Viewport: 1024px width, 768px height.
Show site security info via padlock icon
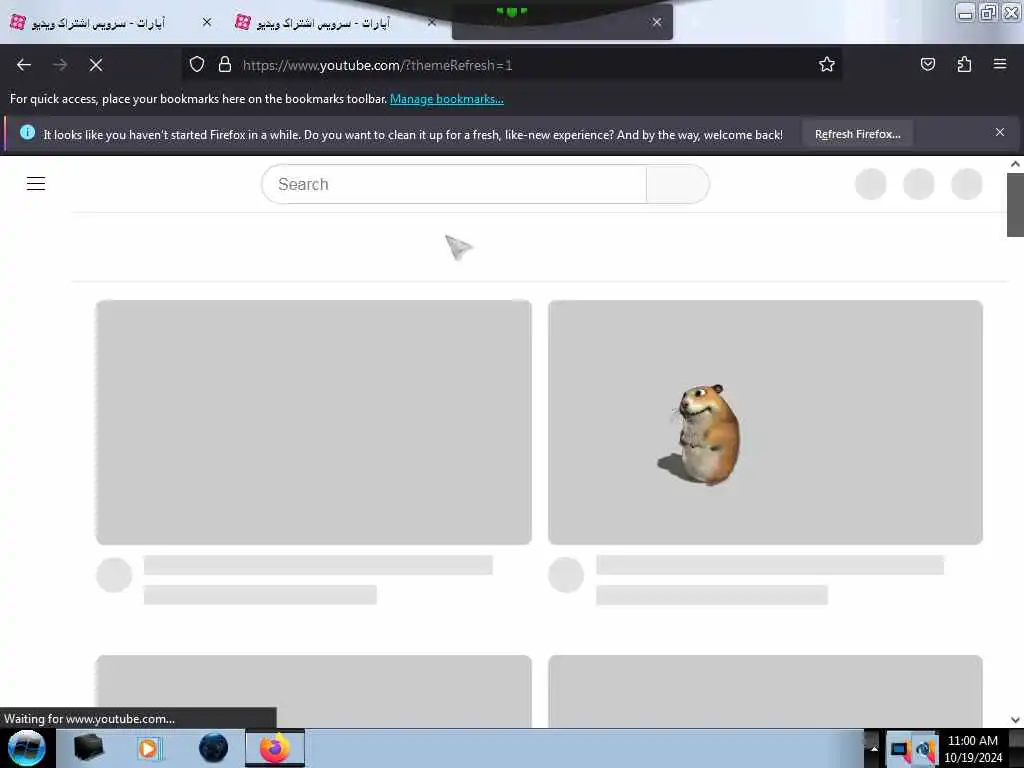coord(225,65)
